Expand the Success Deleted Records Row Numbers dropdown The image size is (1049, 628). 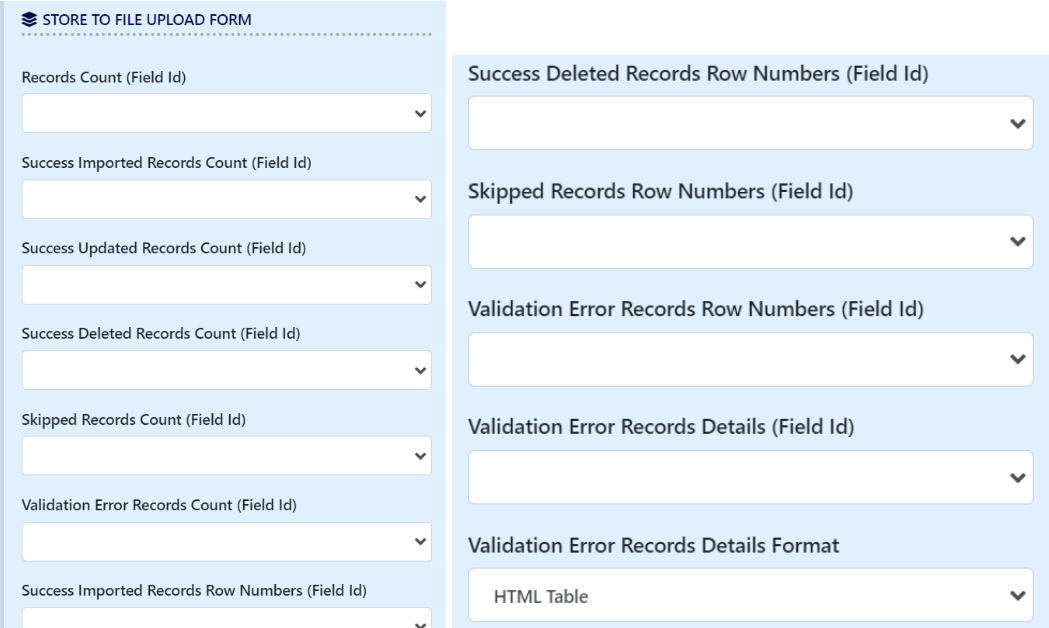(x=750, y=123)
